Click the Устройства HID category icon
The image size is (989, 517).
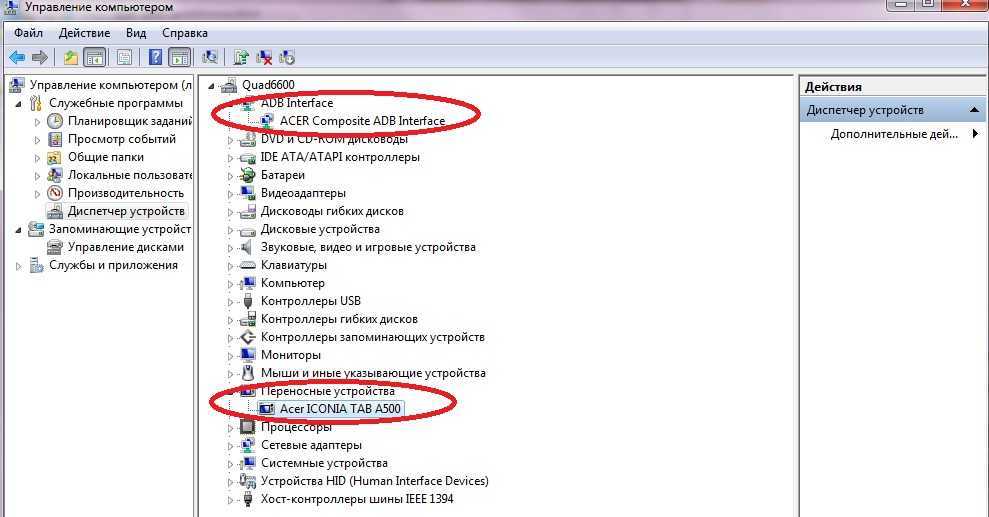pyautogui.click(x=248, y=481)
